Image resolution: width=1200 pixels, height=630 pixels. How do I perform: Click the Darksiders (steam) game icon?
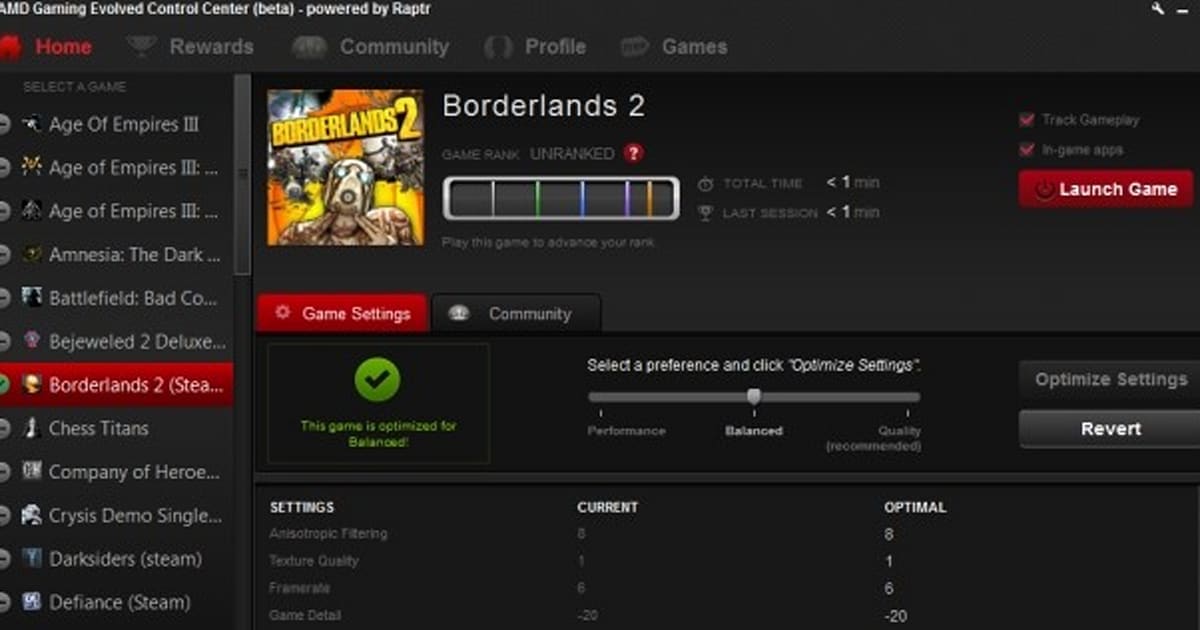32,558
